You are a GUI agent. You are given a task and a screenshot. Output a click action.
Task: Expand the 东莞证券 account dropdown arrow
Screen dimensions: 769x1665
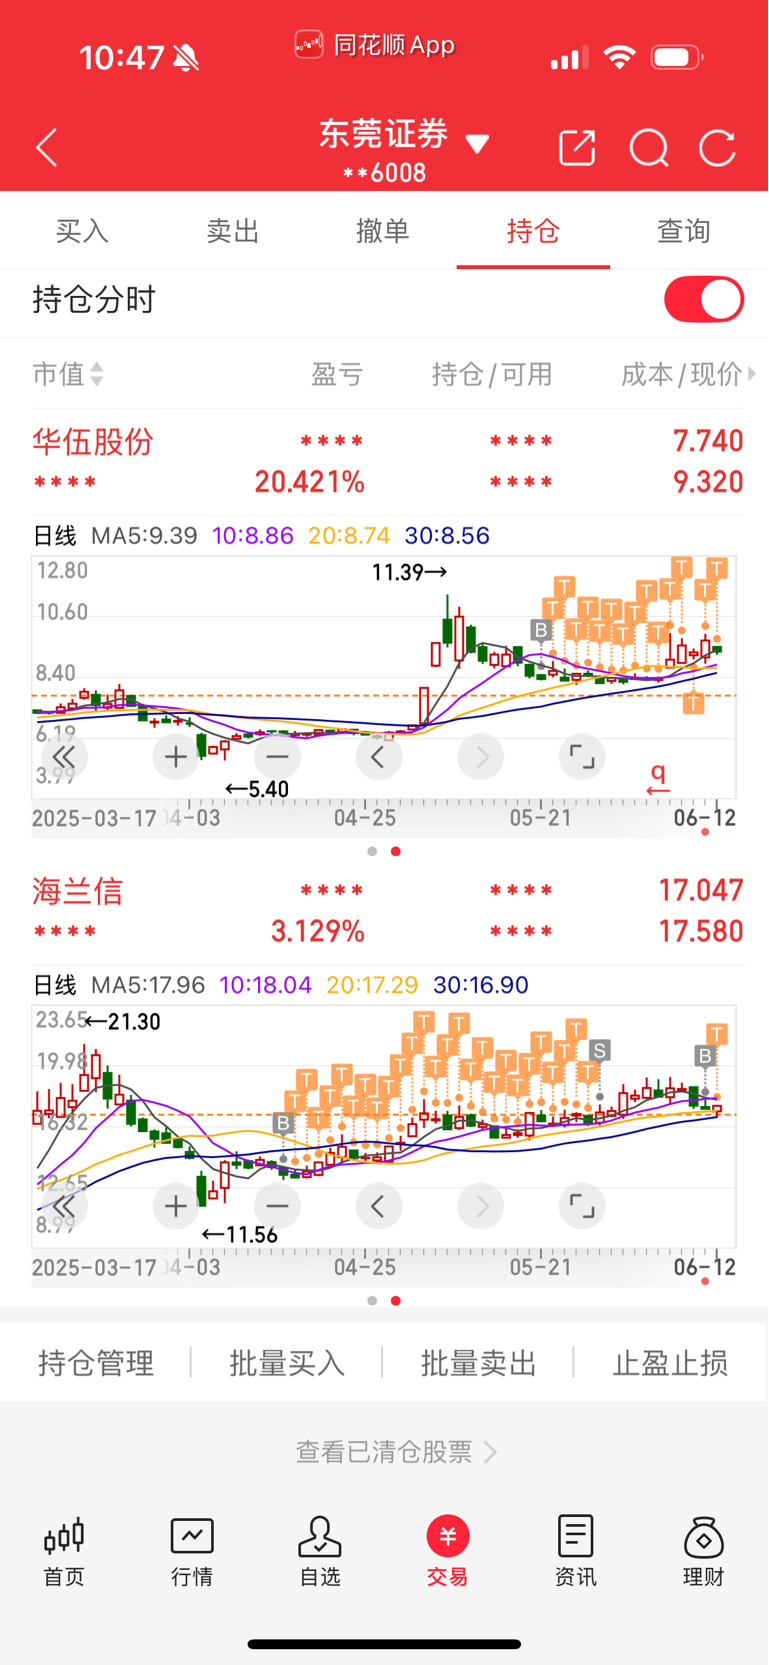(478, 144)
